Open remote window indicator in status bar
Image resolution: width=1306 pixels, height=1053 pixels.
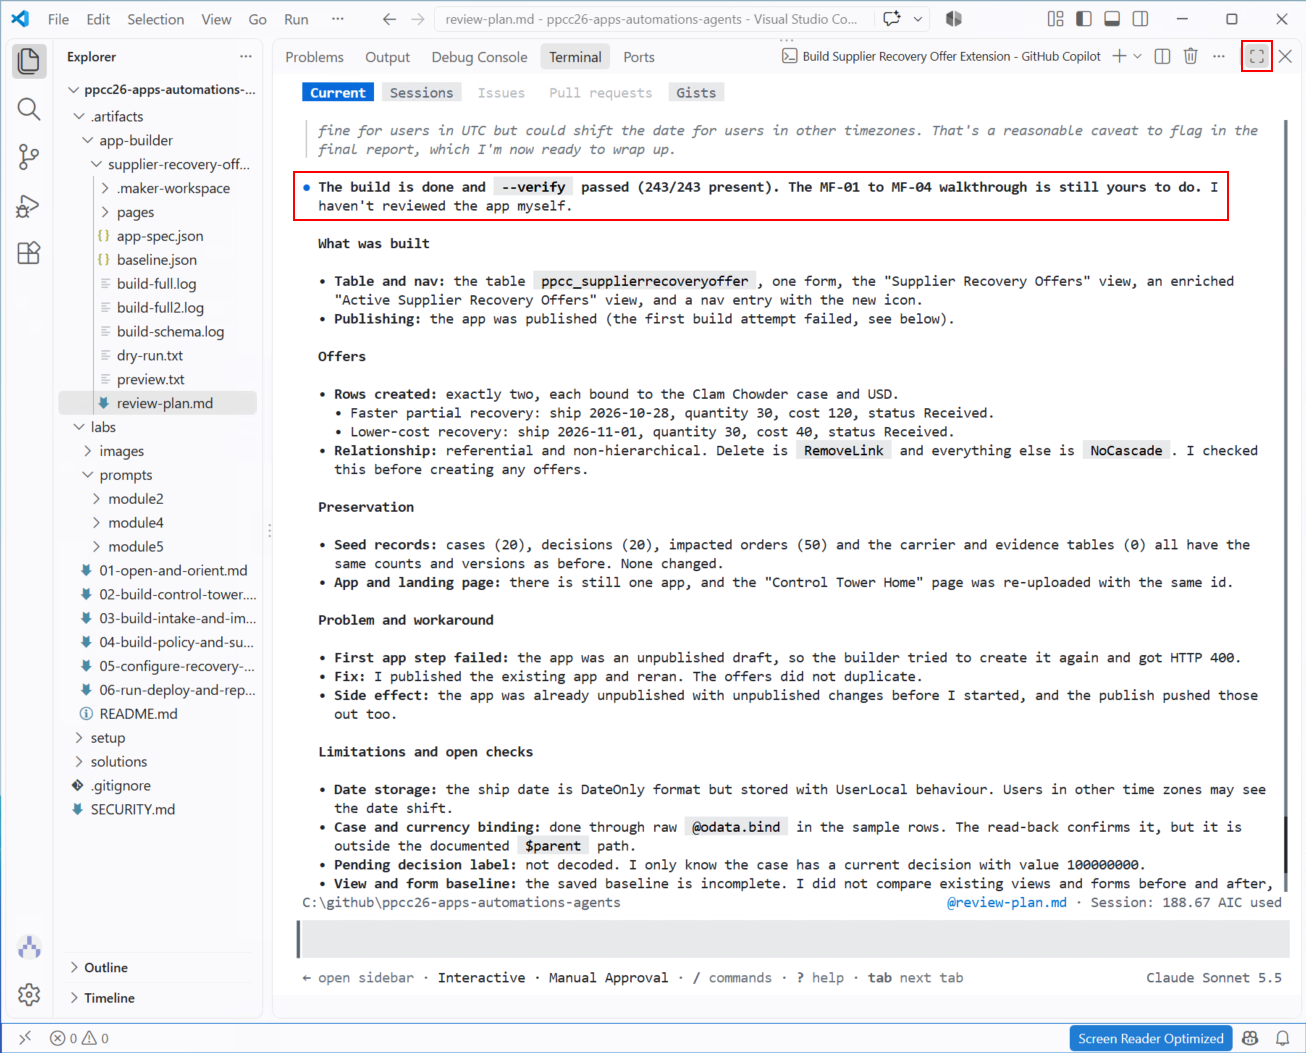point(25,1038)
